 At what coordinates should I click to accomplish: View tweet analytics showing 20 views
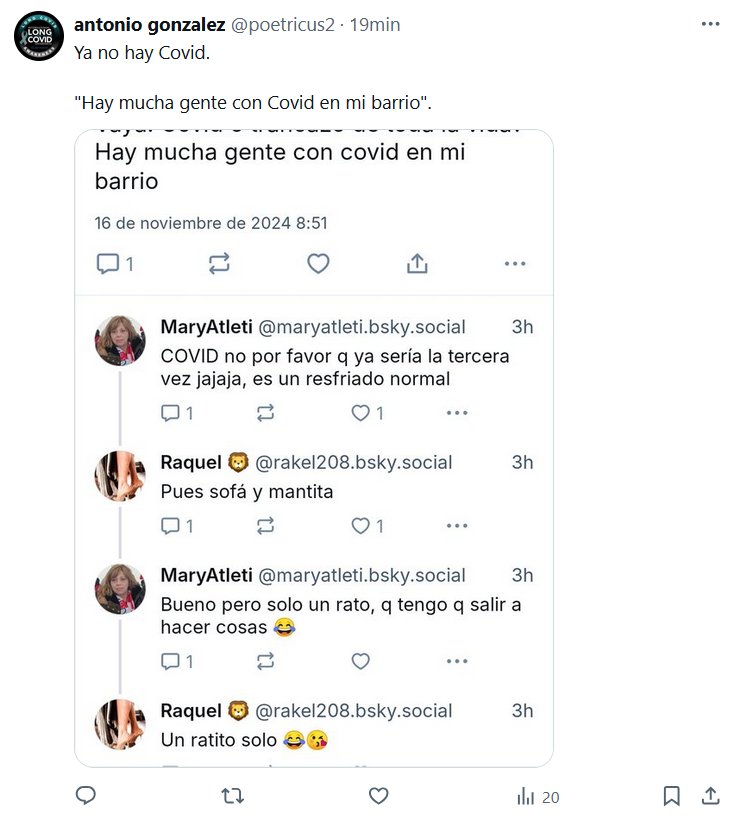pyautogui.click(x=537, y=796)
